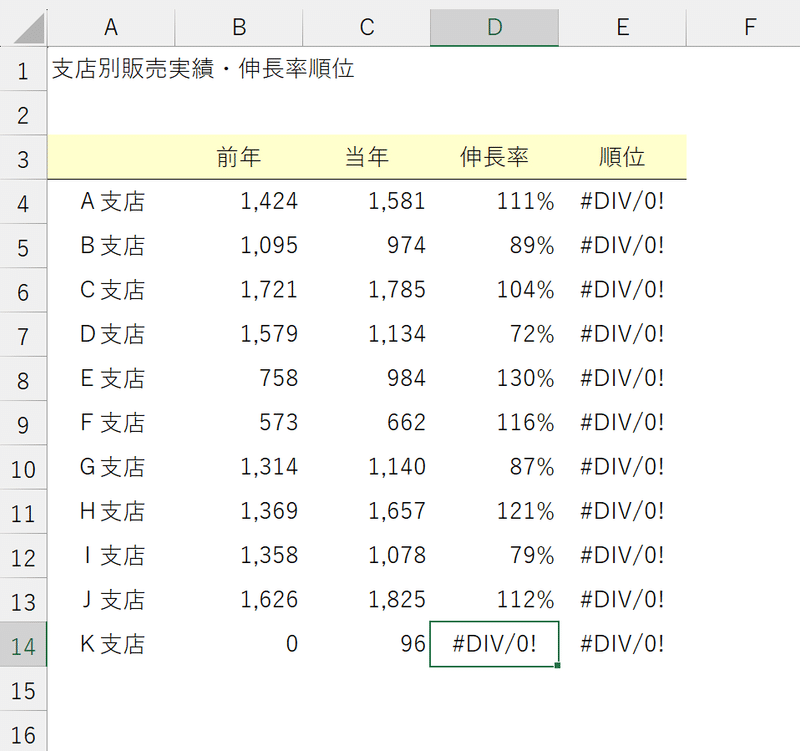Click K支店 previous-year cell showing 0
The image size is (800, 751).
(239, 644)
